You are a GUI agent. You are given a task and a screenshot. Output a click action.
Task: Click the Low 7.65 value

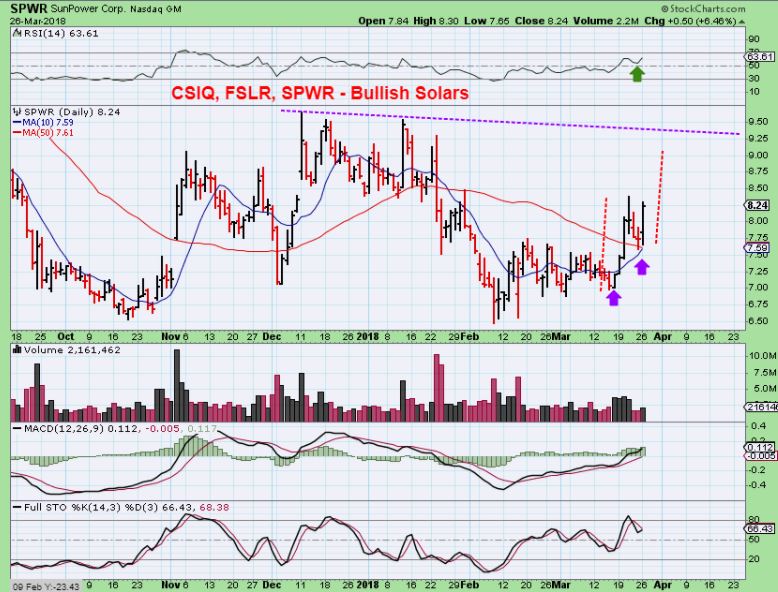(486, 21)
